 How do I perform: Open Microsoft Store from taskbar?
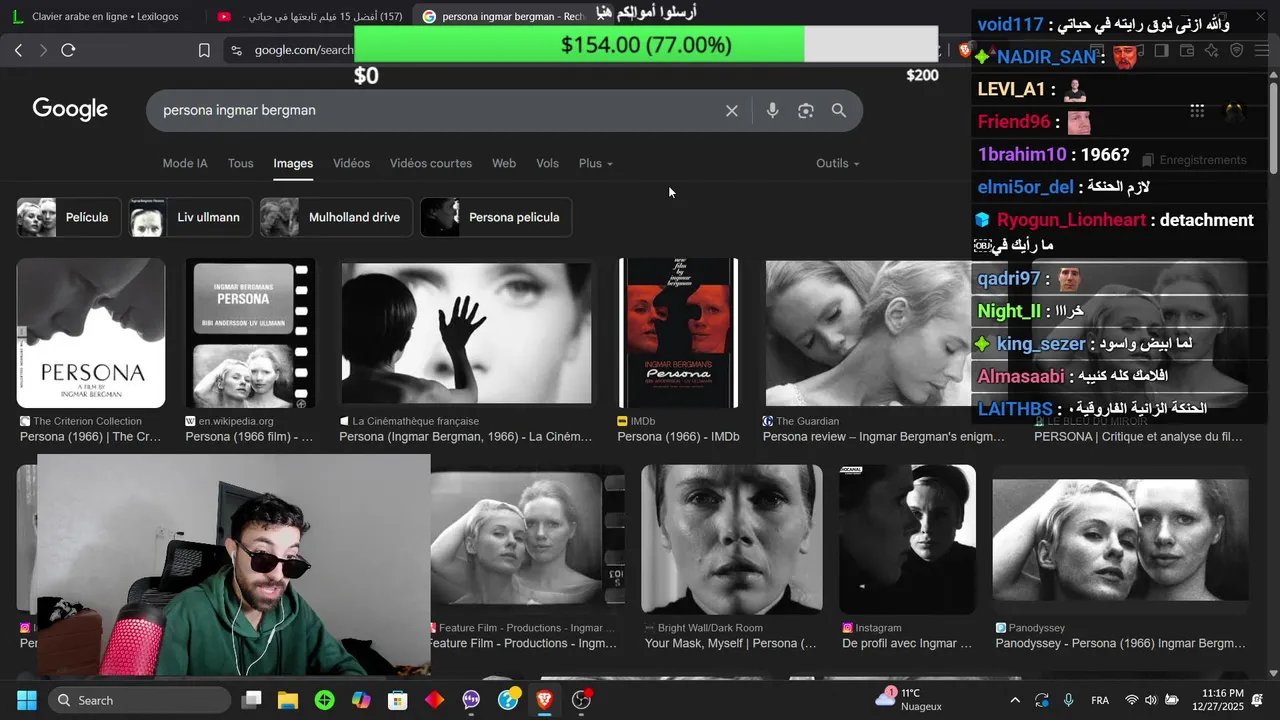(x=398, y=700)
